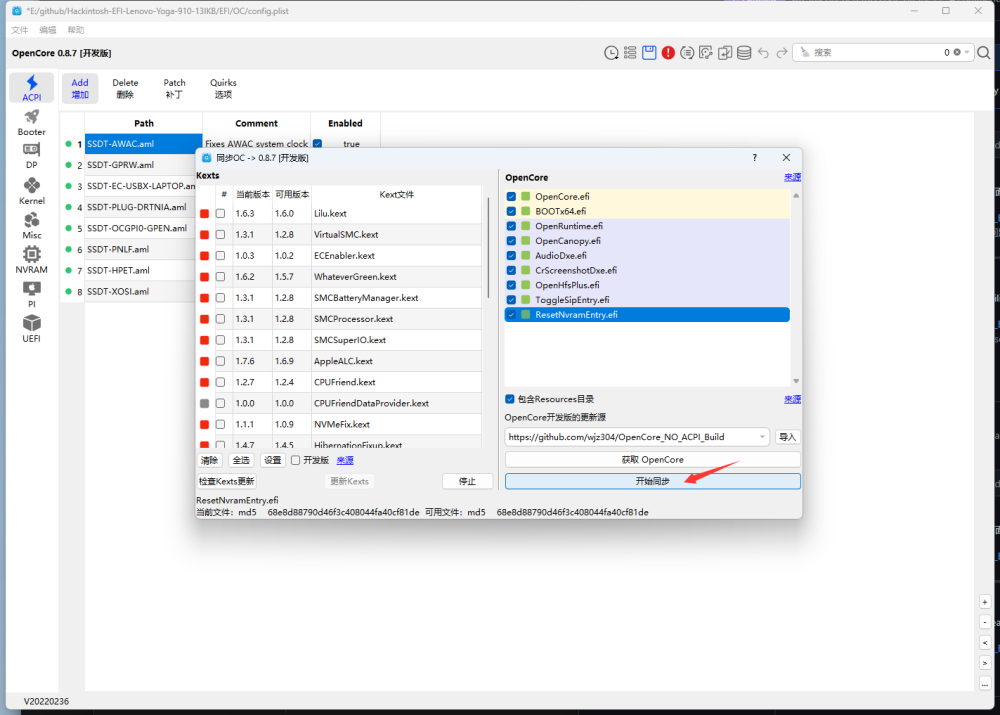Tick the WhateverGreen.kext checkbox

[221, 277]
